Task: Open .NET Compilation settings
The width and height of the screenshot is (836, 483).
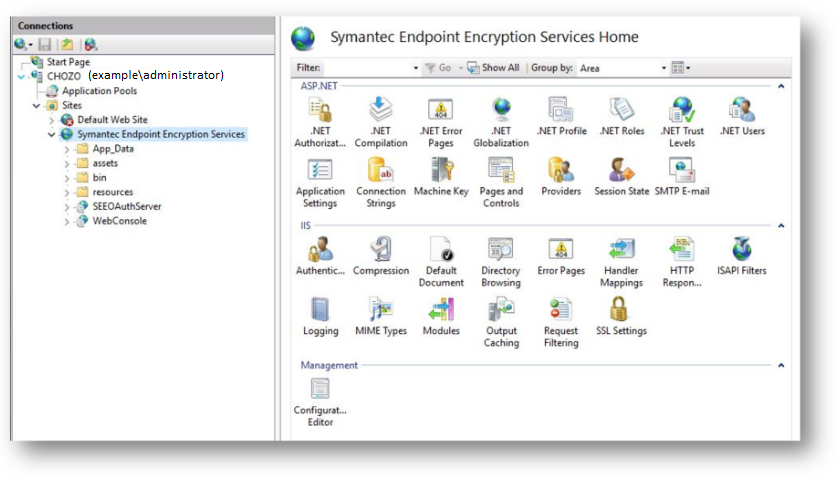Action: [381, 122]
